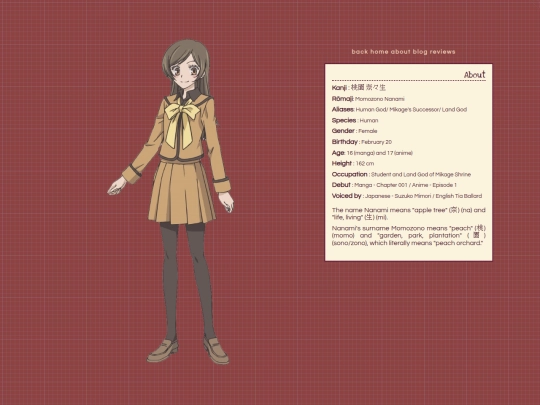Click the Species: Human line
Viewport: 540px width, 405px height.
355,121
